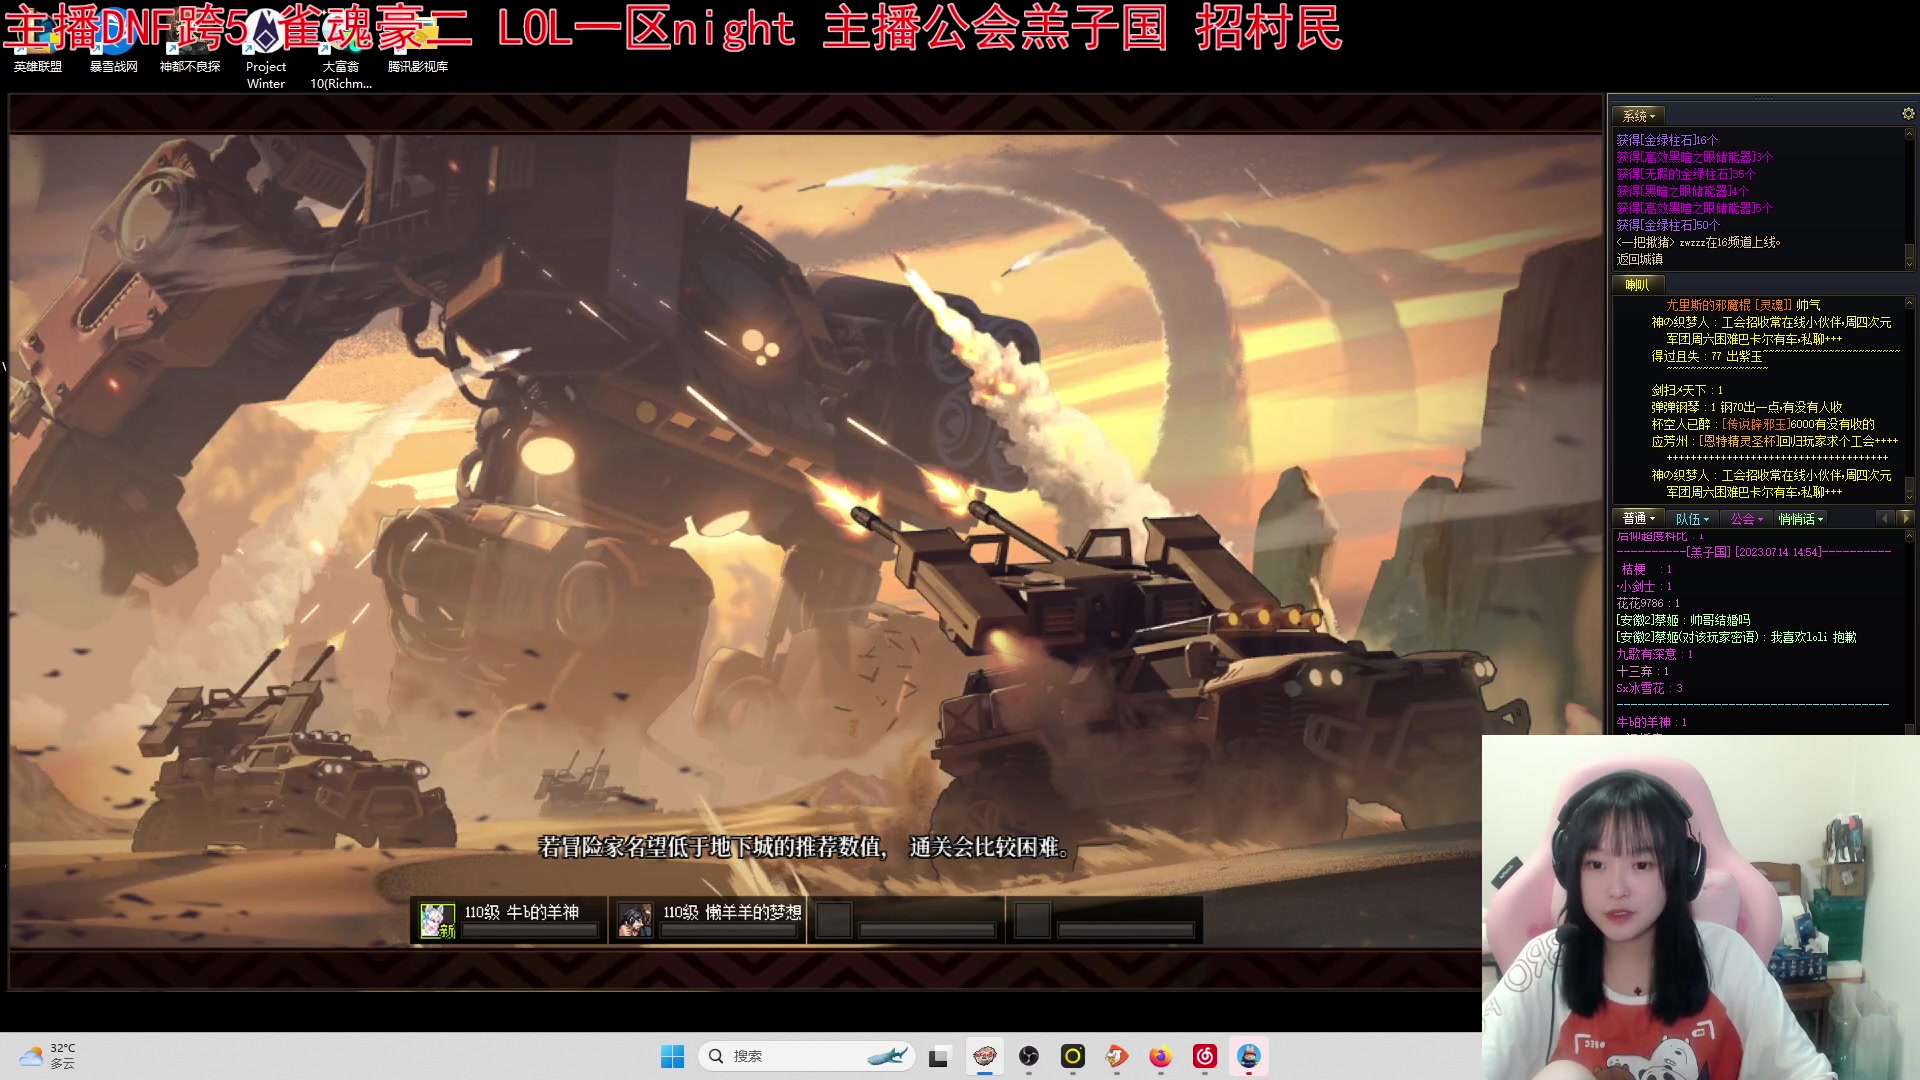Open chat settings gear icon
Screen dimensions: 1920x1080
(1908, 114)
